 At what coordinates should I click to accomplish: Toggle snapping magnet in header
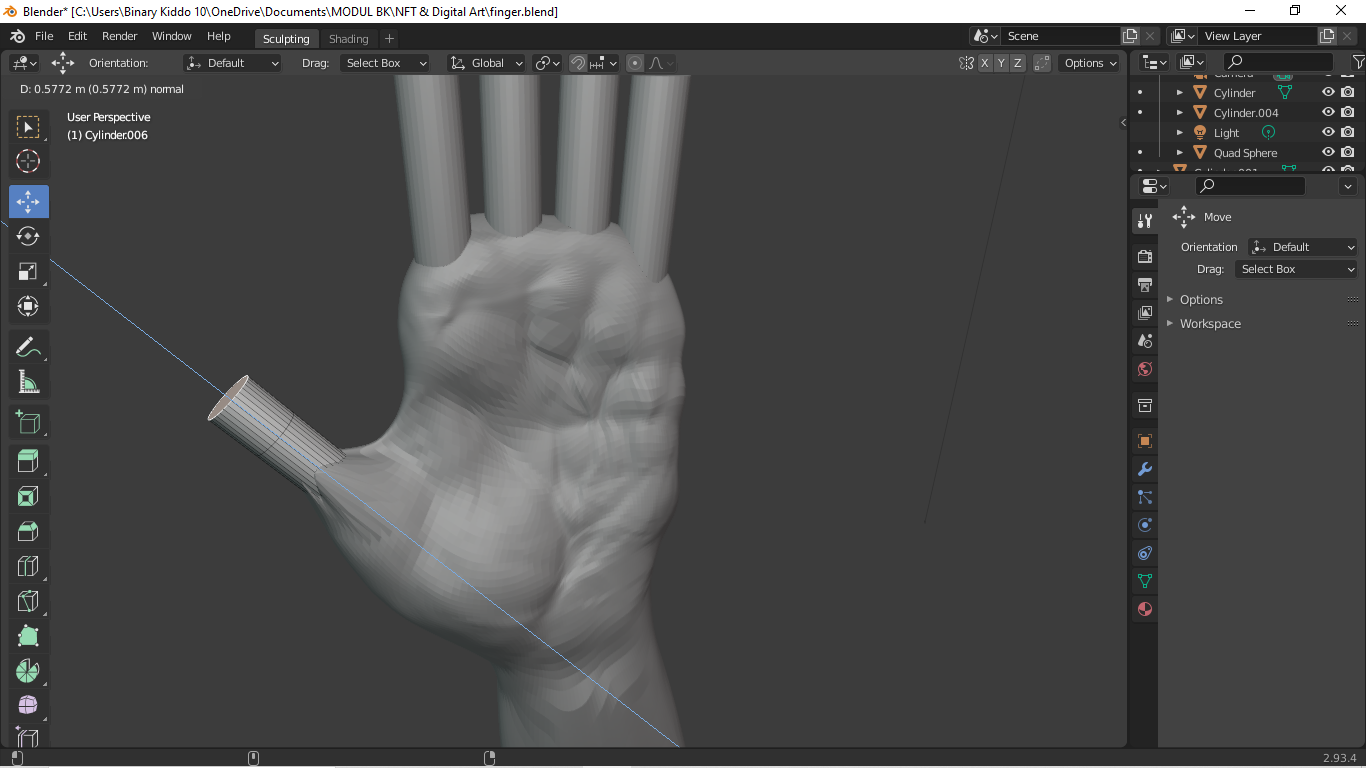578,63
